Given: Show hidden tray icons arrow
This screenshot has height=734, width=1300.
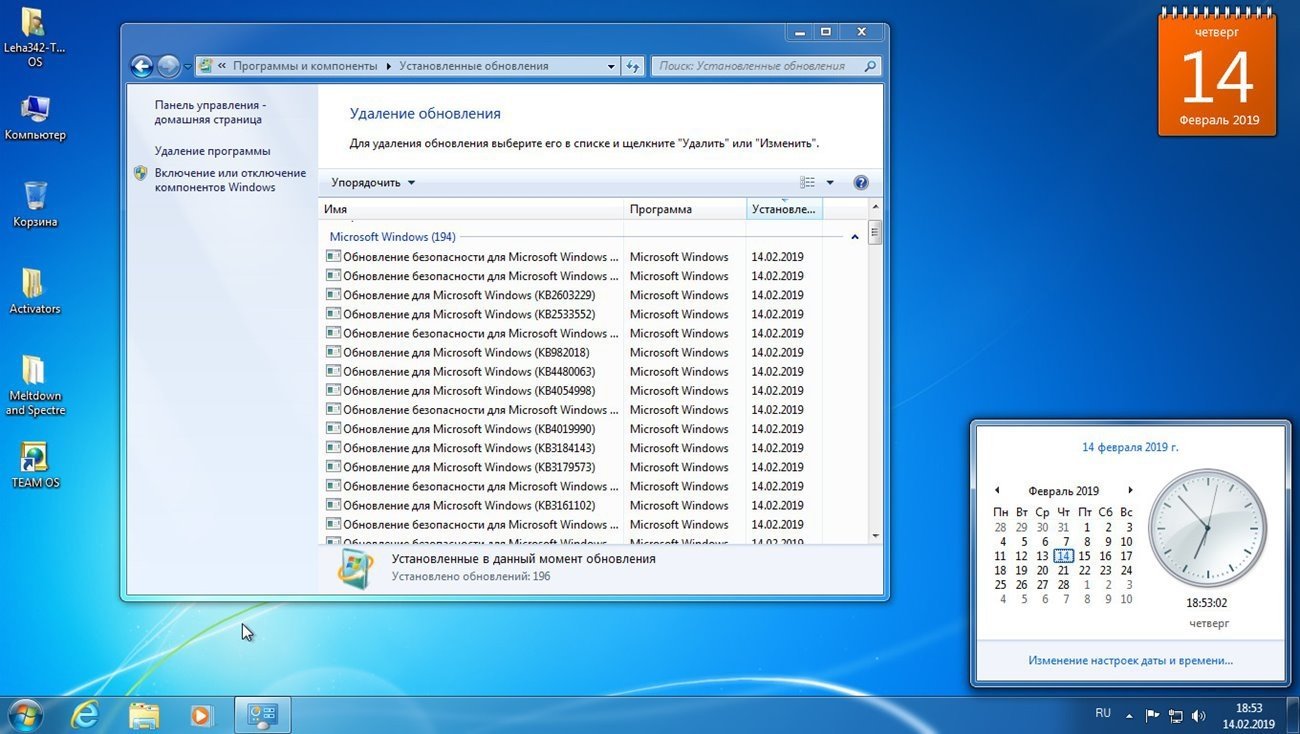Looking at the screenshot, I should [x=1129, y=716].
